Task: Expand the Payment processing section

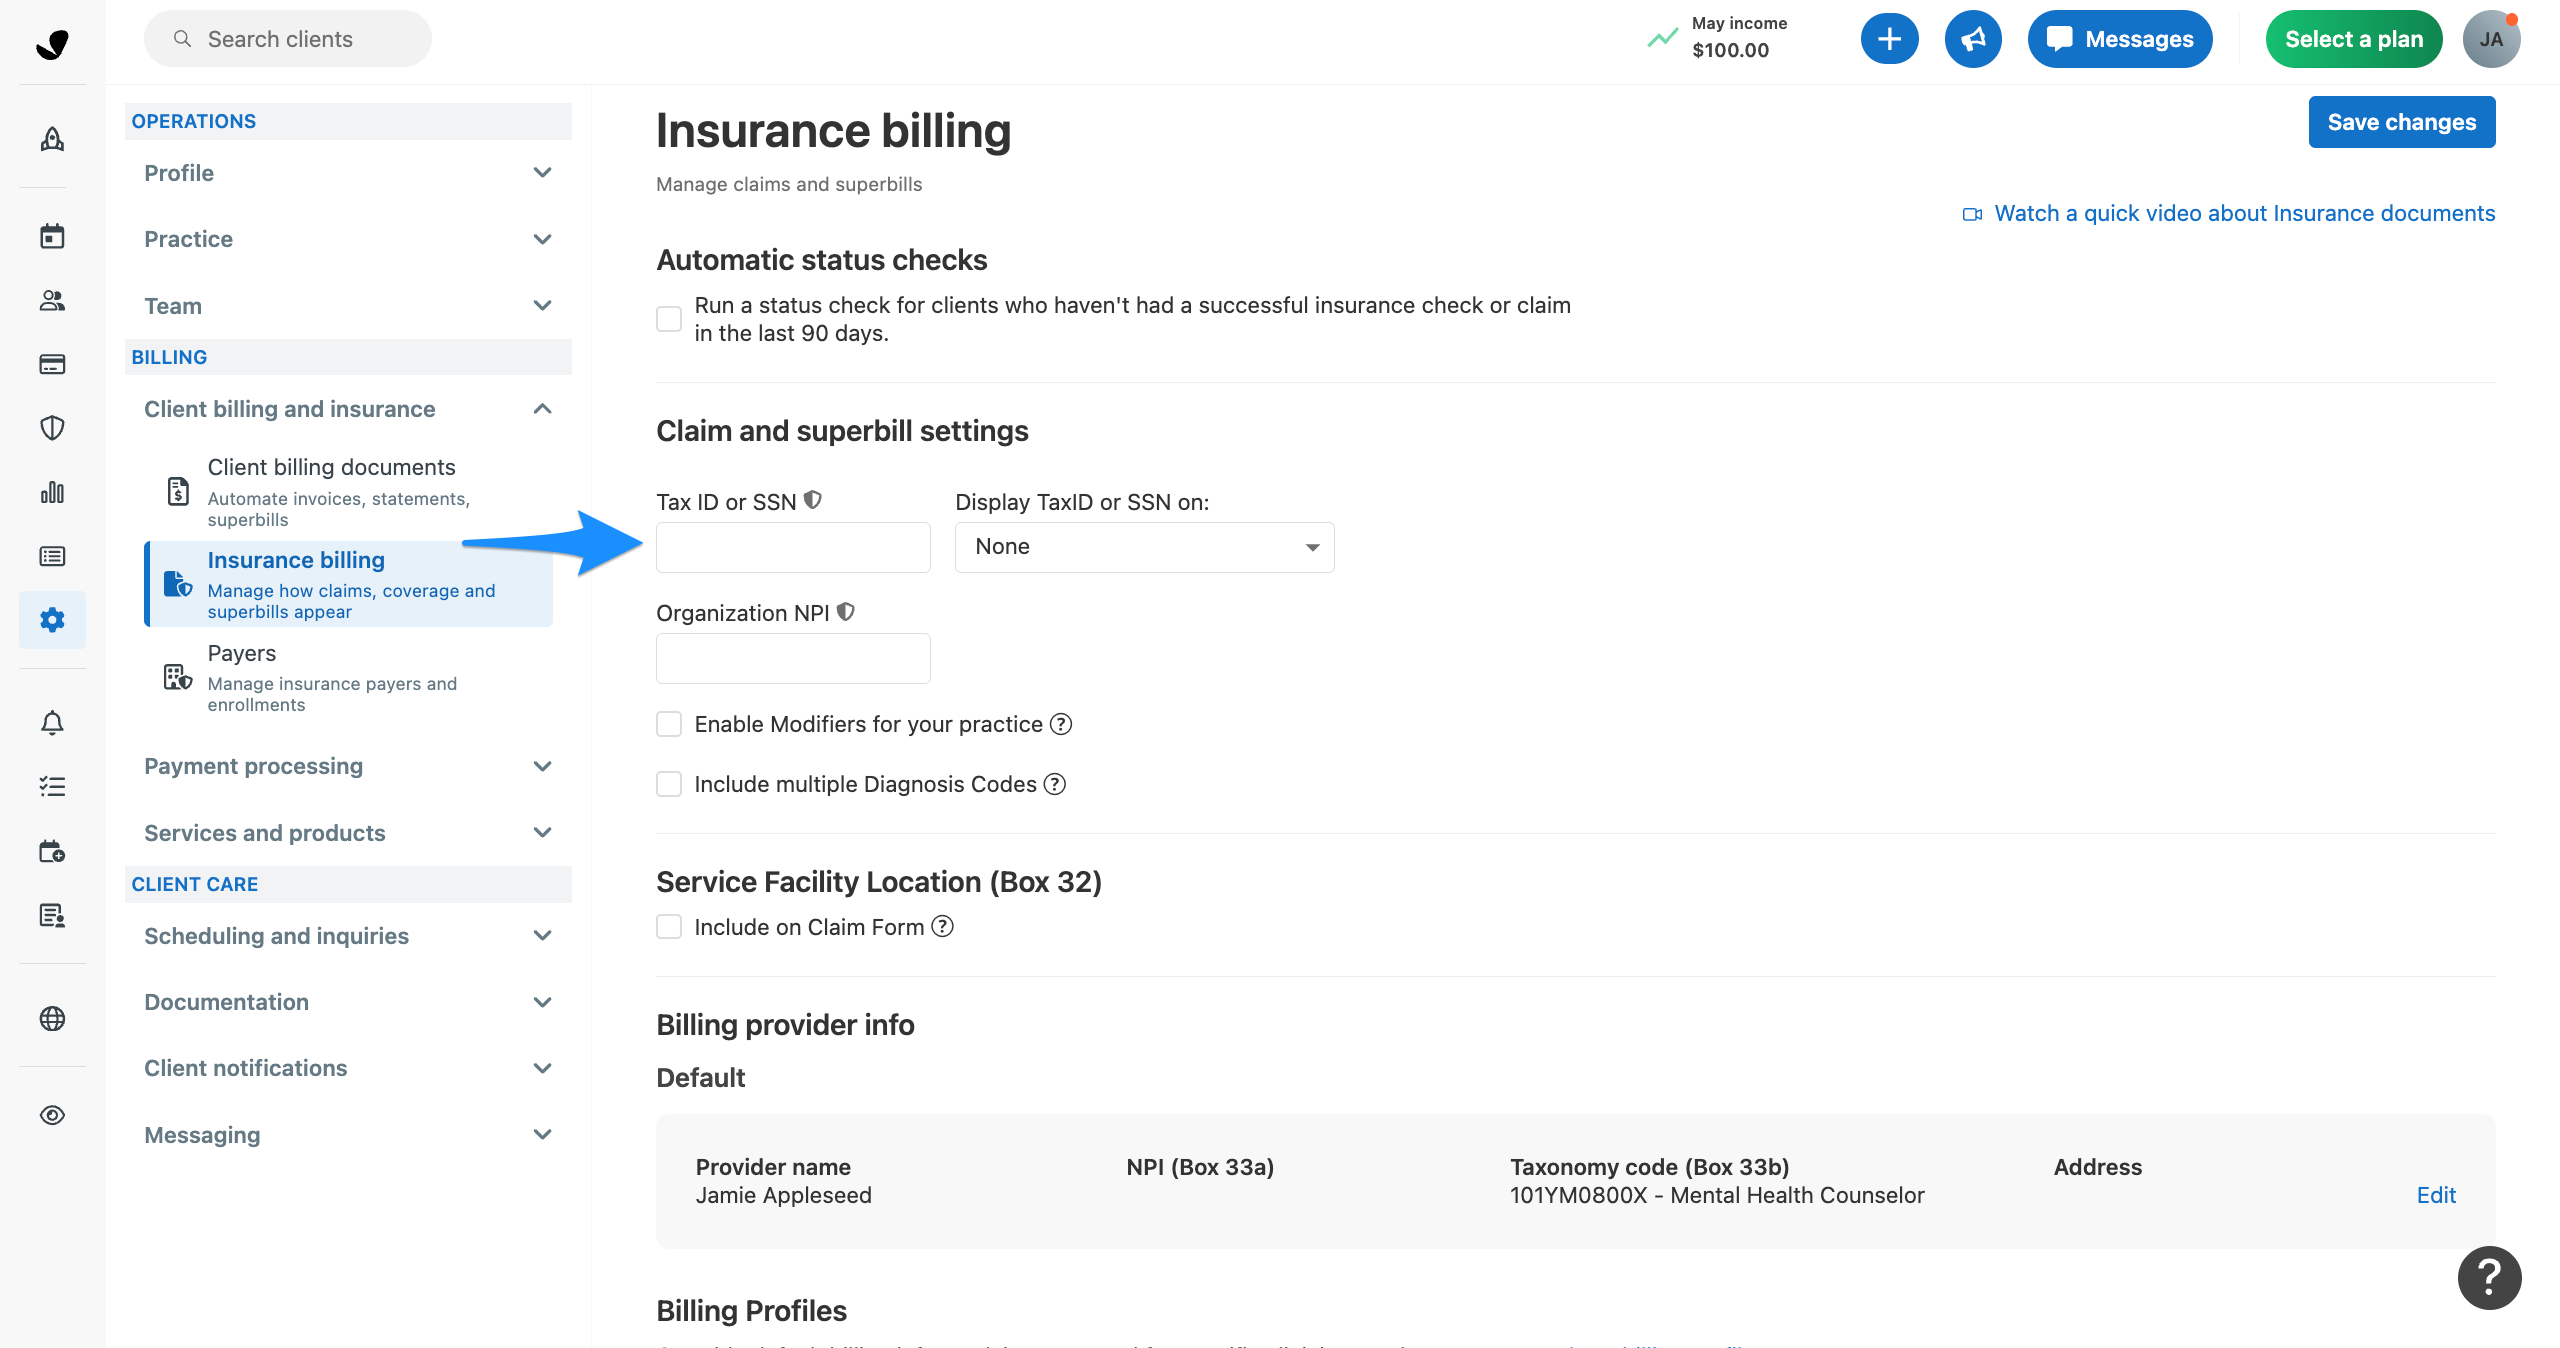Action: click(x=348, y=766)
